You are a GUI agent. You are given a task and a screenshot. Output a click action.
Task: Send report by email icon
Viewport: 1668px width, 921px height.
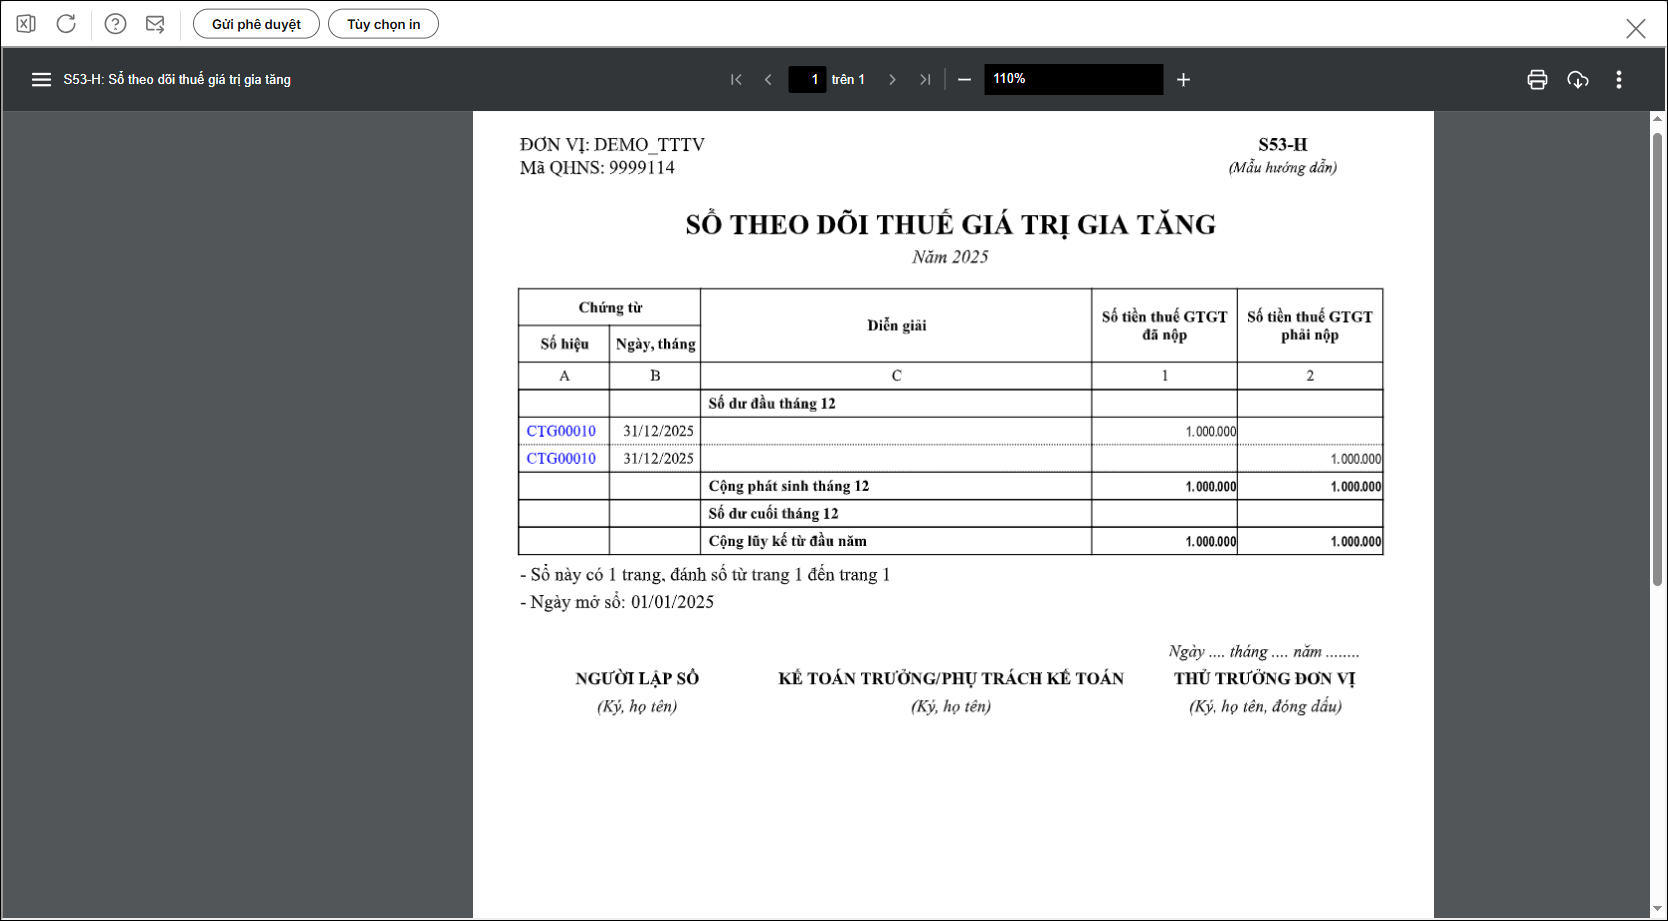[x=155, y=24]
